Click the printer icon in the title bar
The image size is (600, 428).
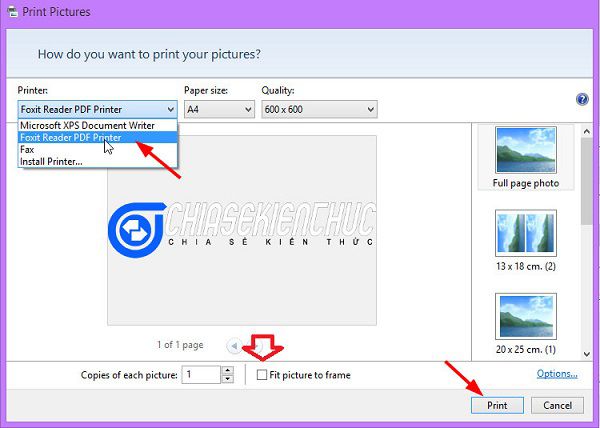click(x=13, y=11)
